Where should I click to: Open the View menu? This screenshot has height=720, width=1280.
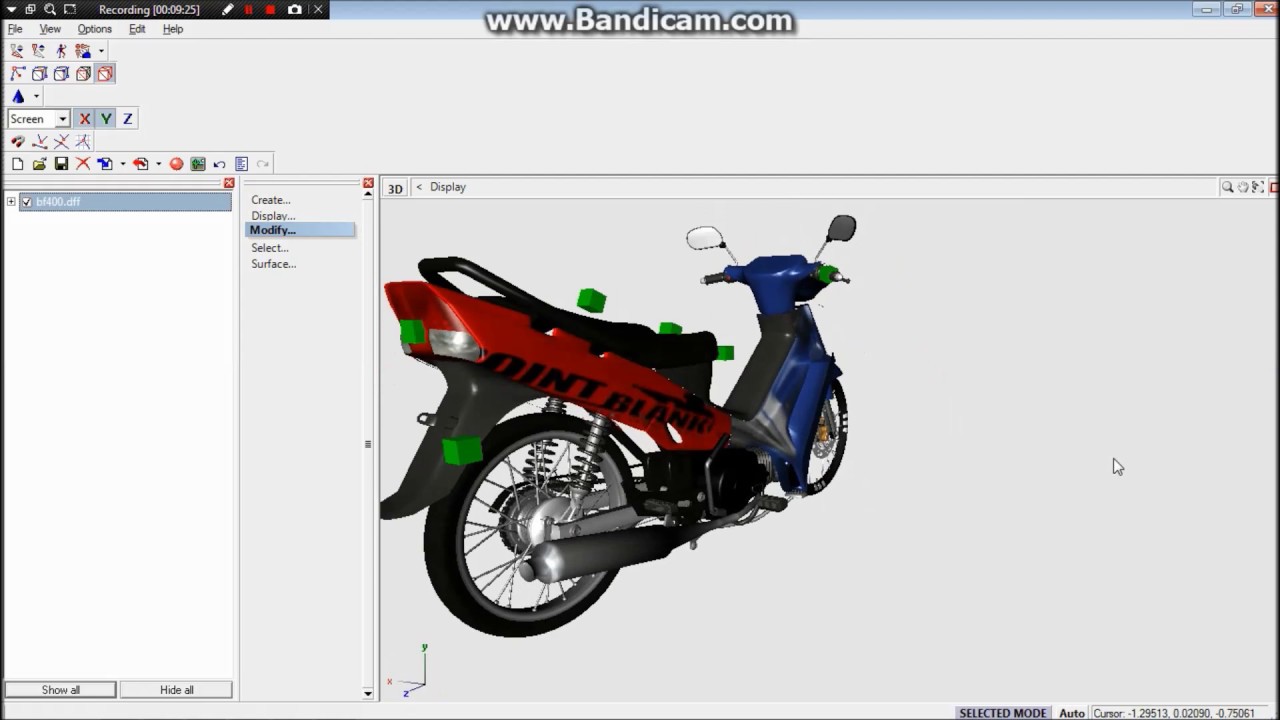(x=50, y=29)
